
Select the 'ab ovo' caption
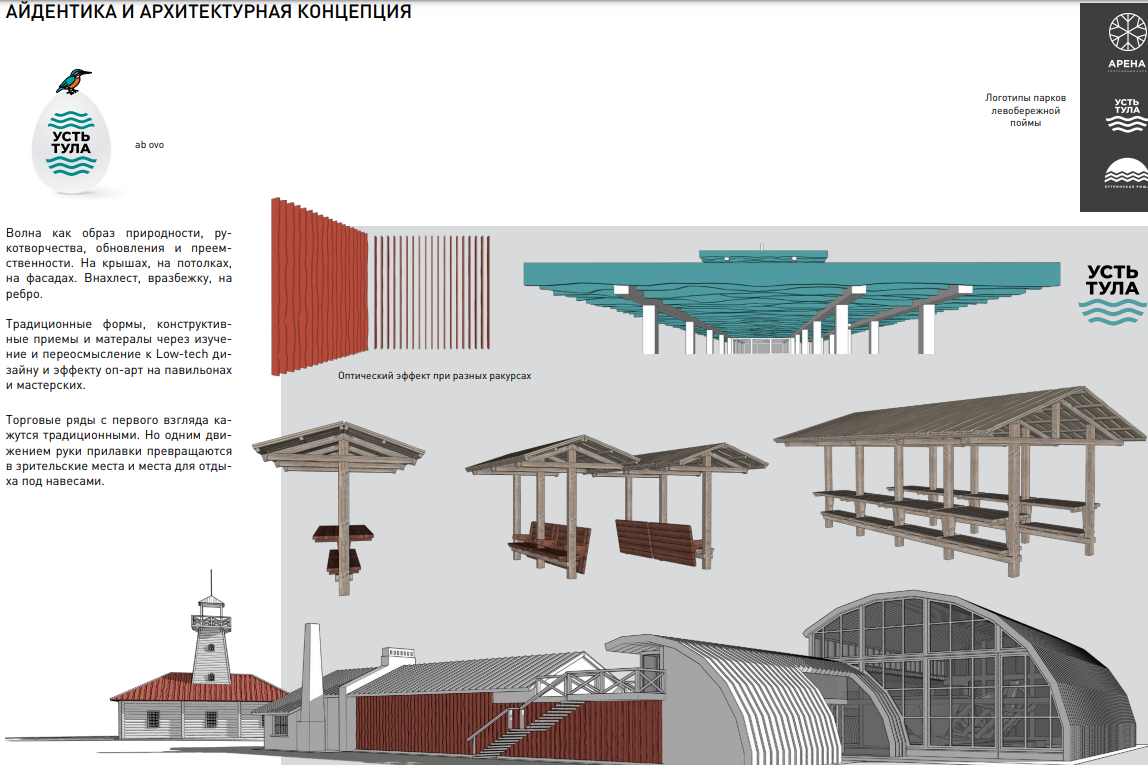149,145
